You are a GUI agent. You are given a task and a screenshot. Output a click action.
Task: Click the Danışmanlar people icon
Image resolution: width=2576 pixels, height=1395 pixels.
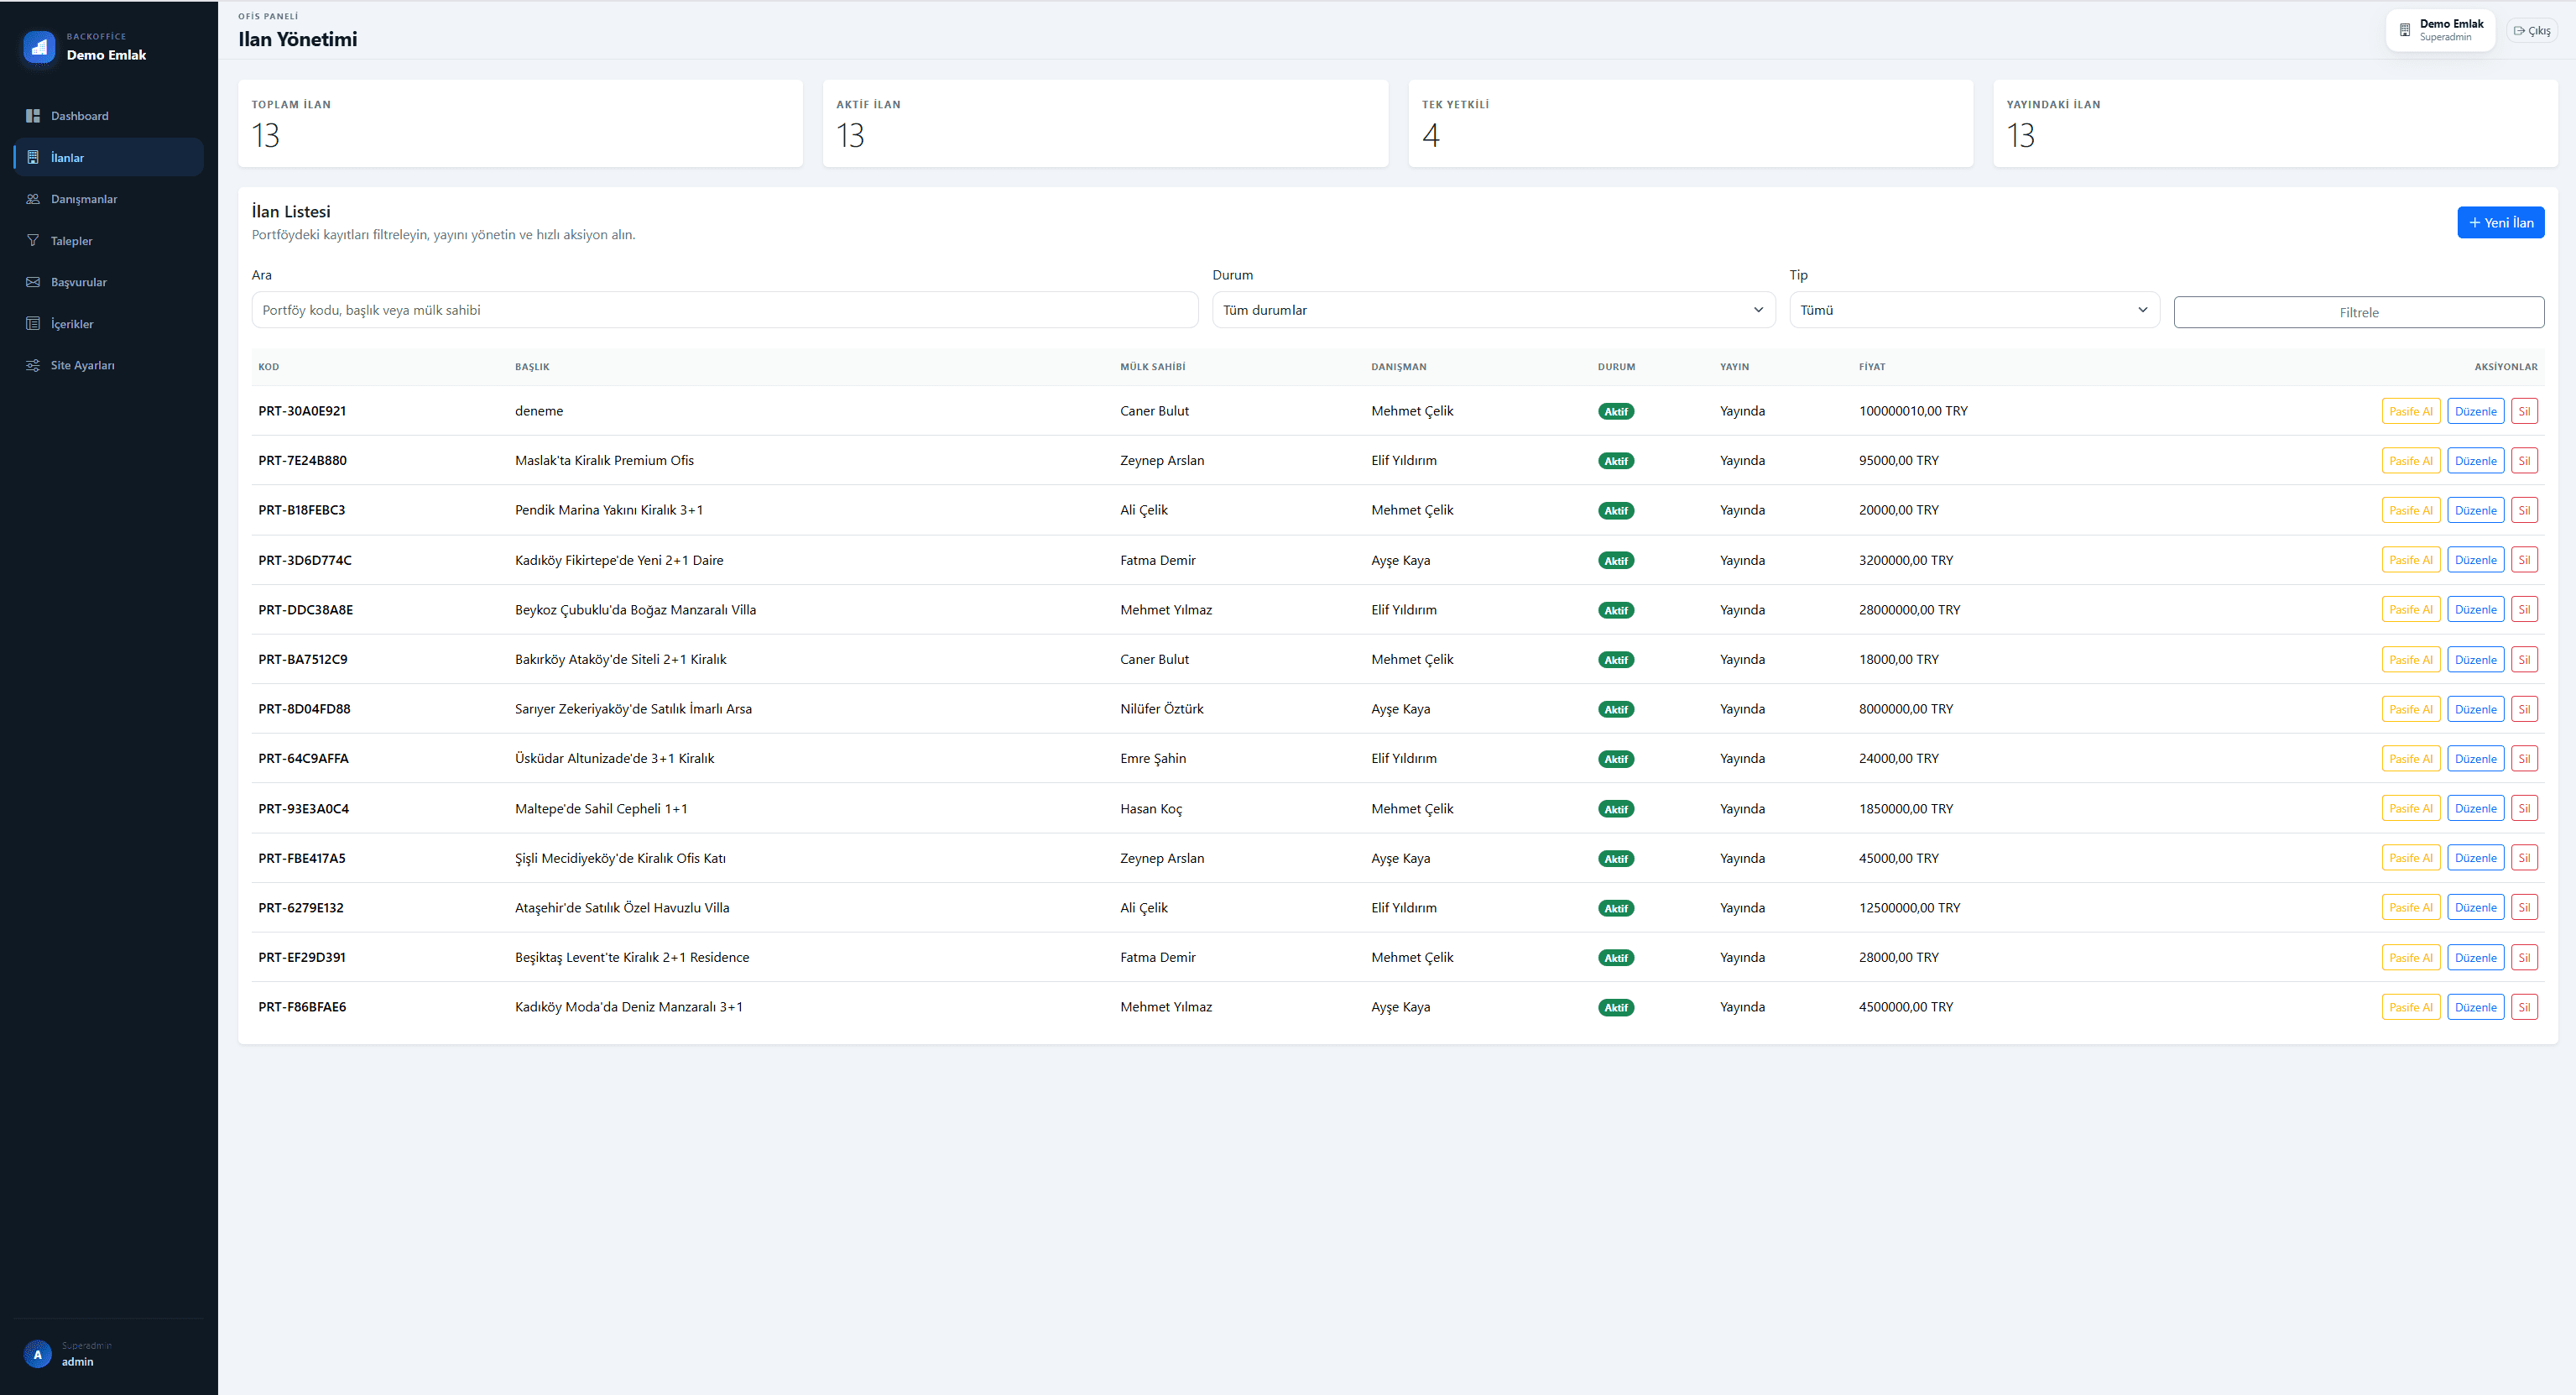pos(33,199)
